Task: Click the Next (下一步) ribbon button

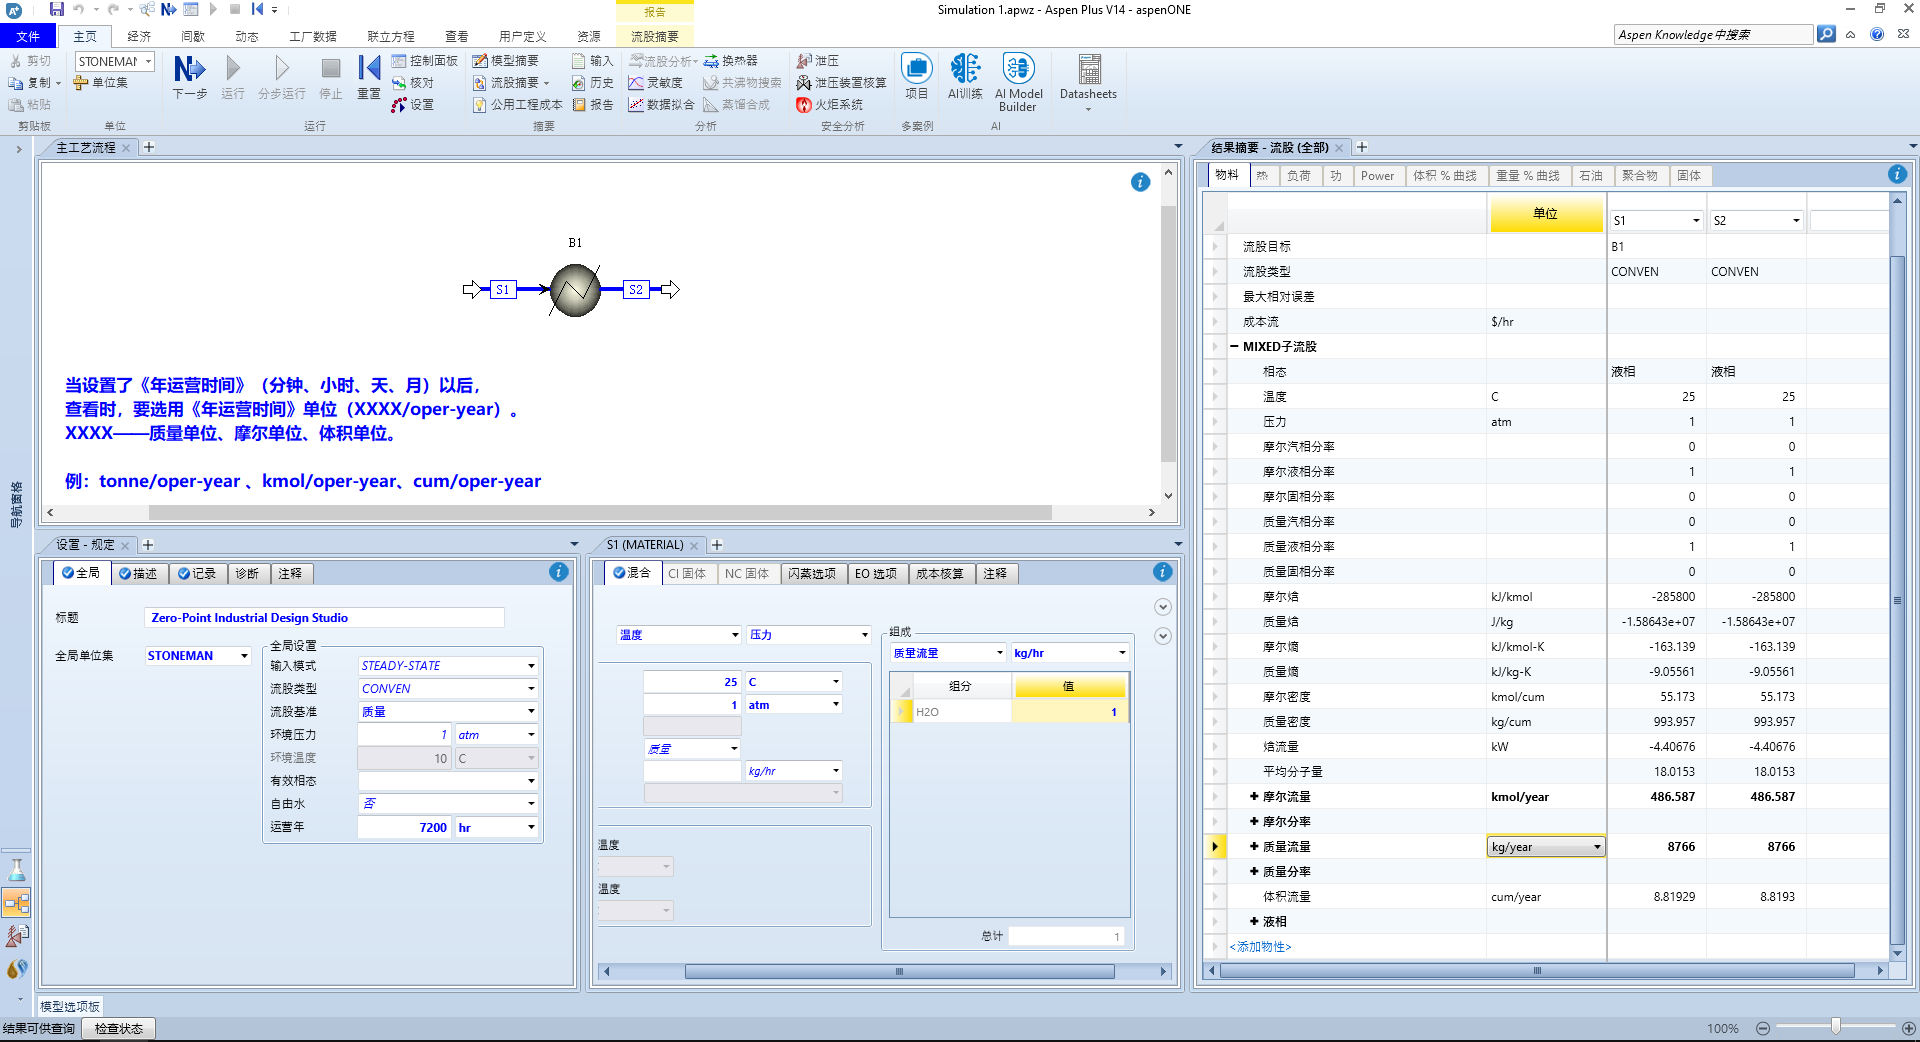Action: pos(189,77)
